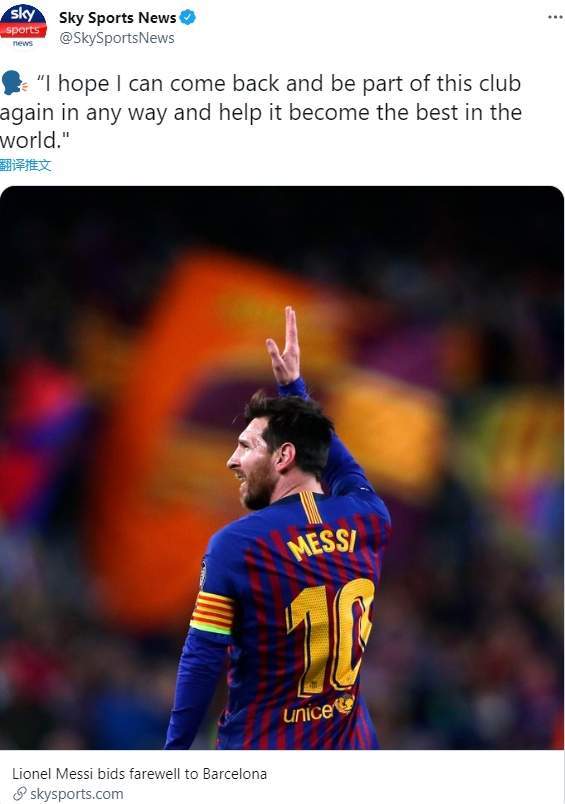The height and width of the screenshot is (804, 565).
Task: Open the Sky Sports News account name
Action: (117, 17)
